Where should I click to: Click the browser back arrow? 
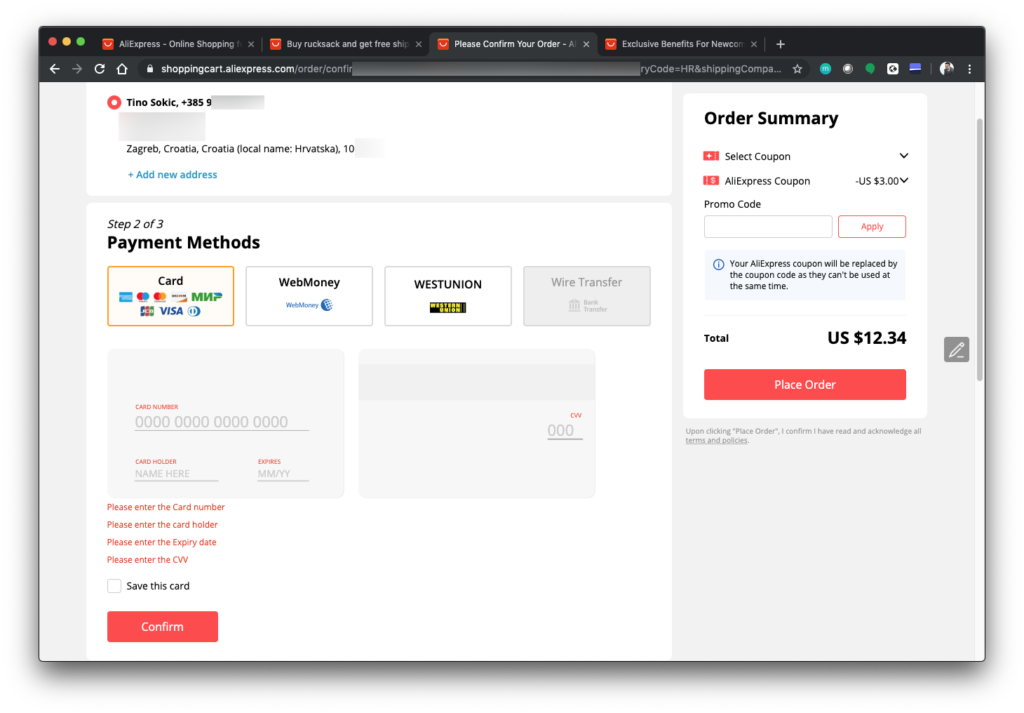(55, 69)
